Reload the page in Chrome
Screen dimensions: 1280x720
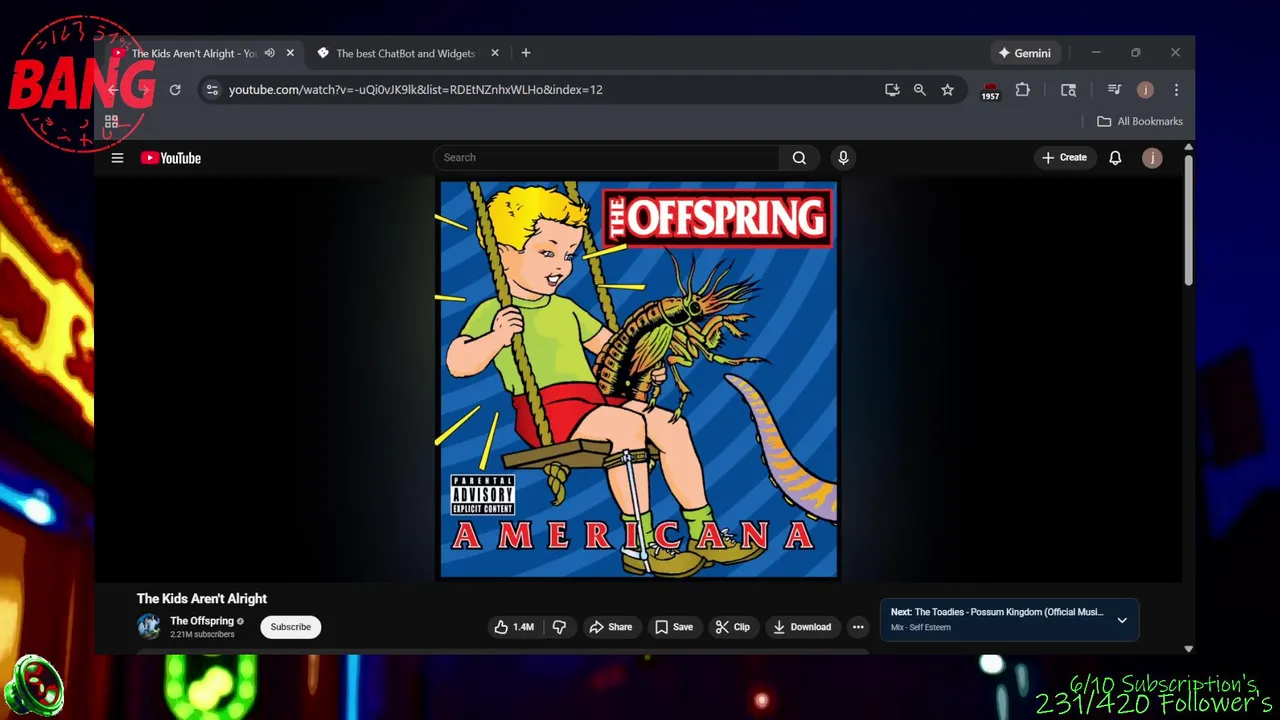click(175, 90)
